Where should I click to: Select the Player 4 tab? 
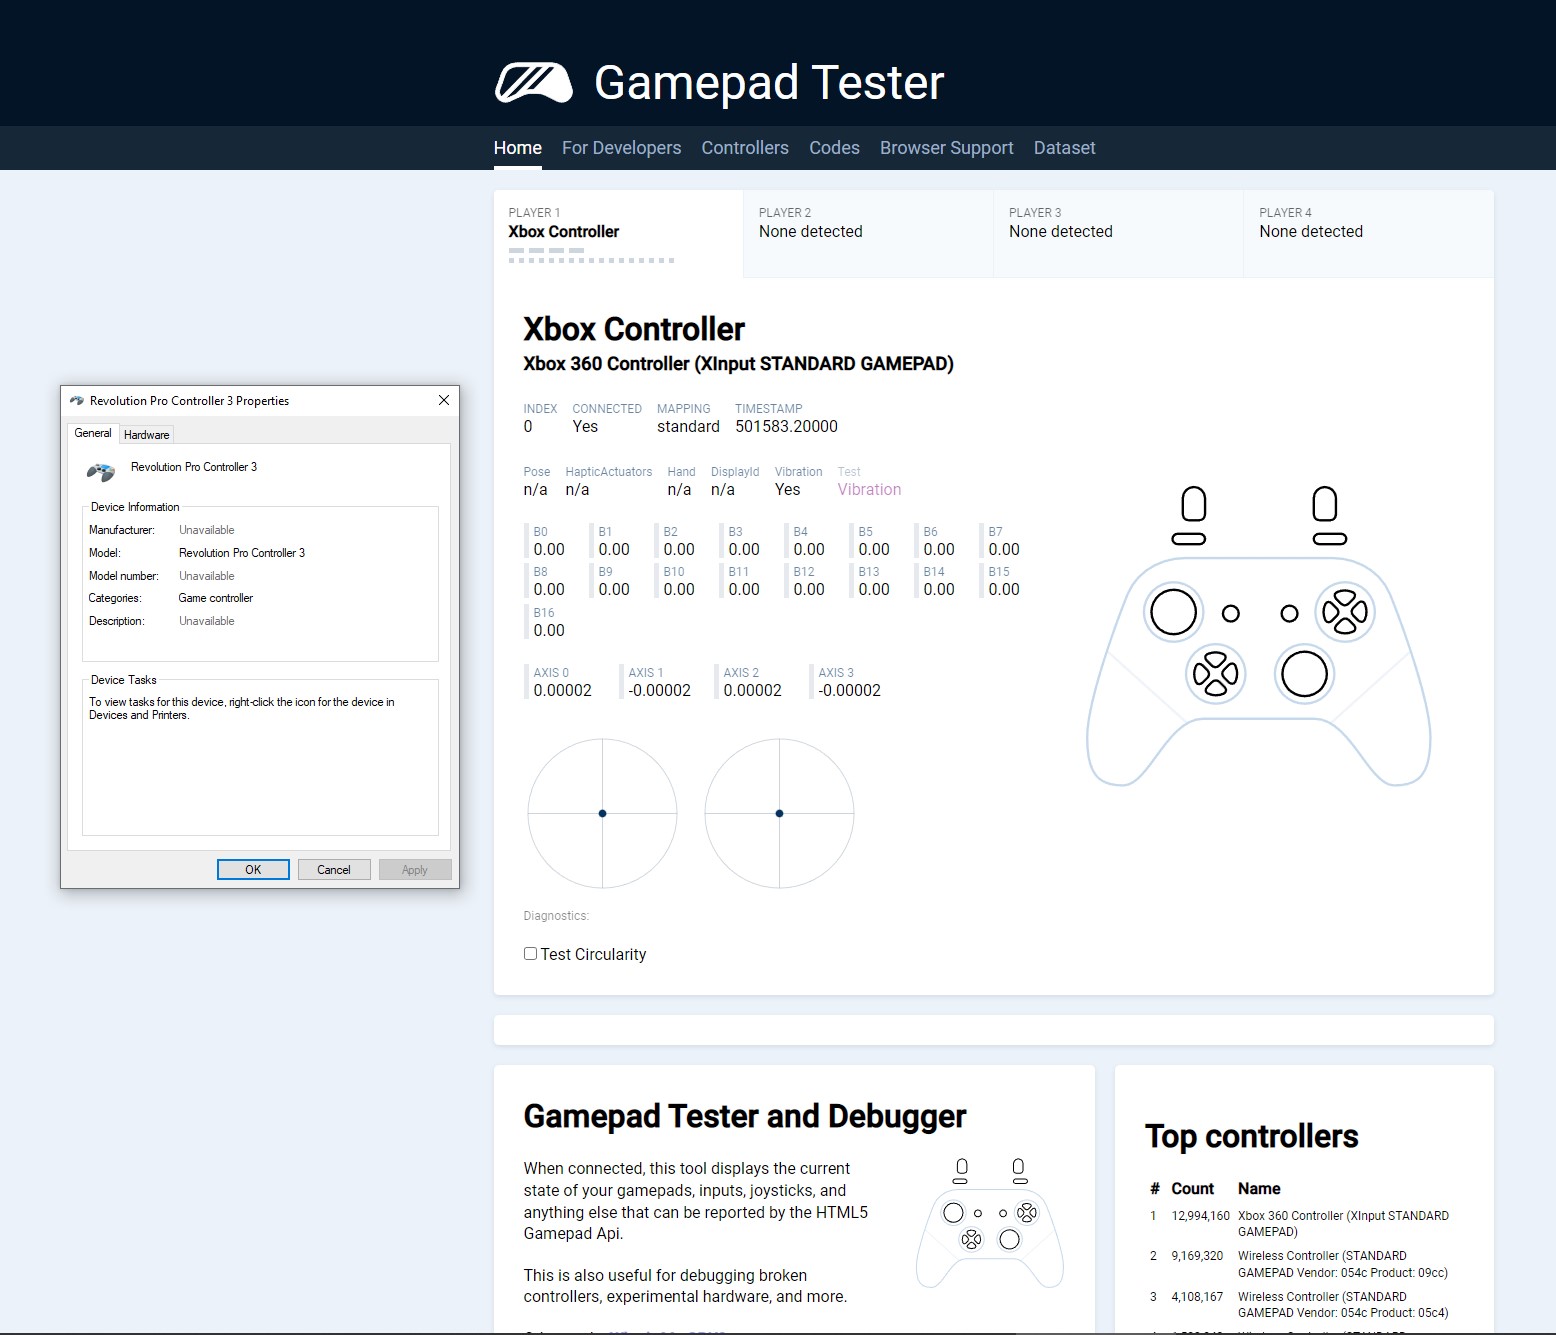1369,234
